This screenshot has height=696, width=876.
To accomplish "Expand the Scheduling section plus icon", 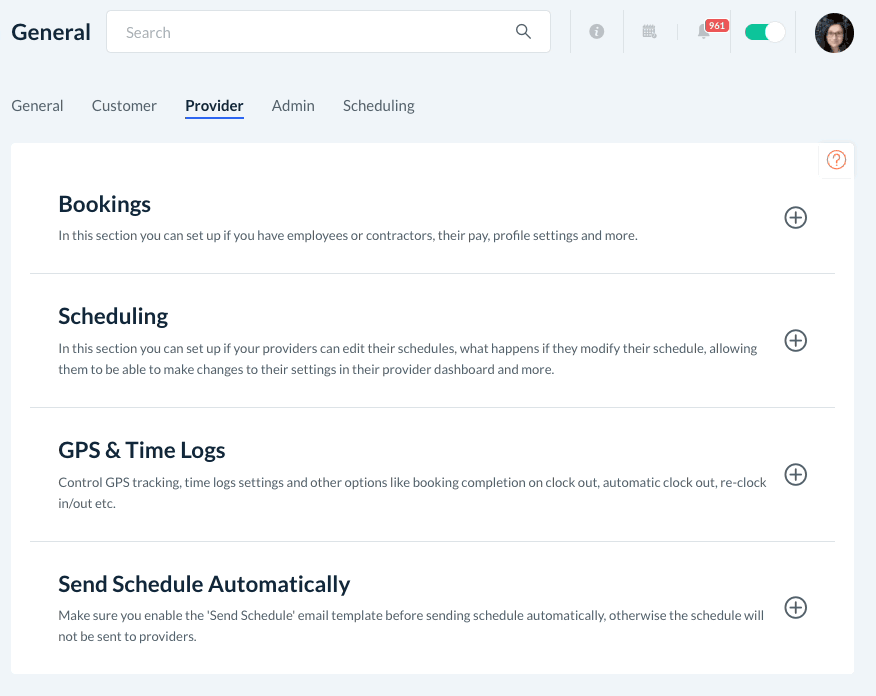I will 795,341.
